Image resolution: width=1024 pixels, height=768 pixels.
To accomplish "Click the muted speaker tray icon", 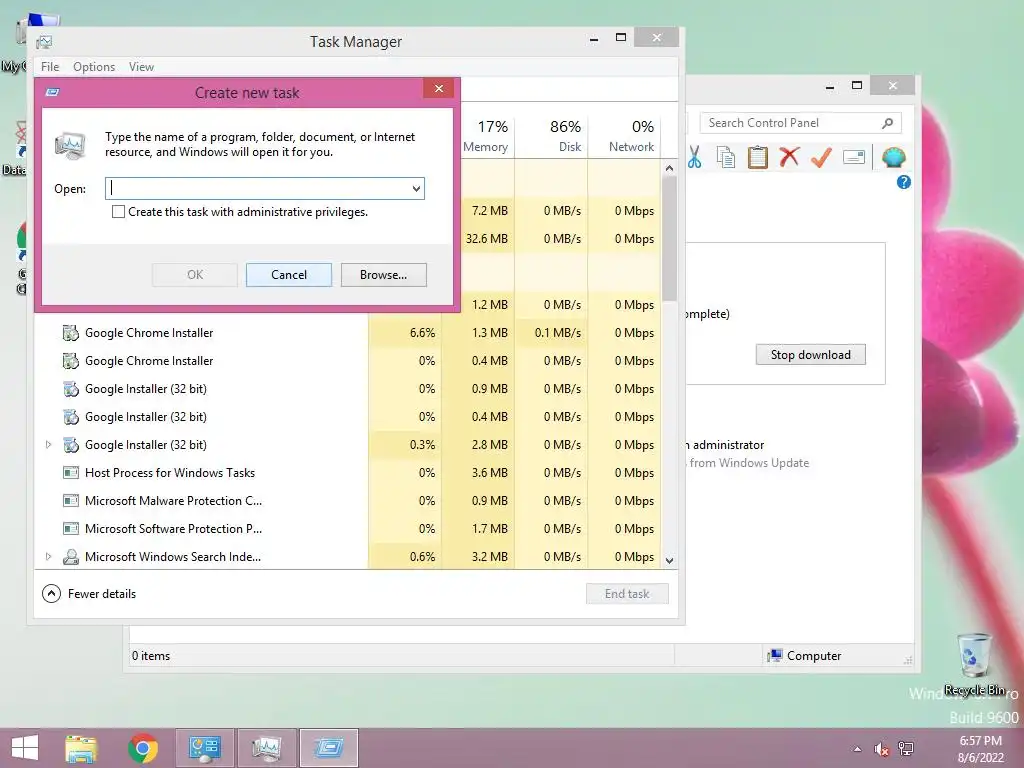I will click(x=882, y=749).
